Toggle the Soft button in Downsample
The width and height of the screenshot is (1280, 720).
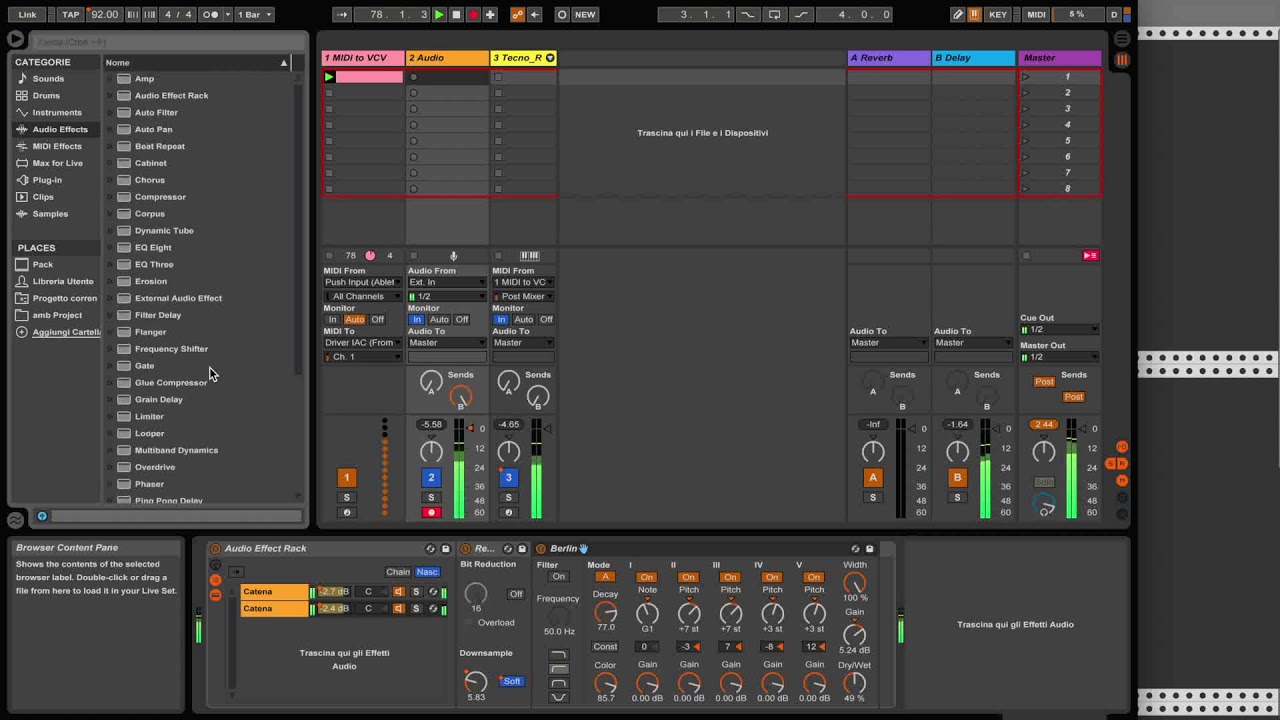511,681
